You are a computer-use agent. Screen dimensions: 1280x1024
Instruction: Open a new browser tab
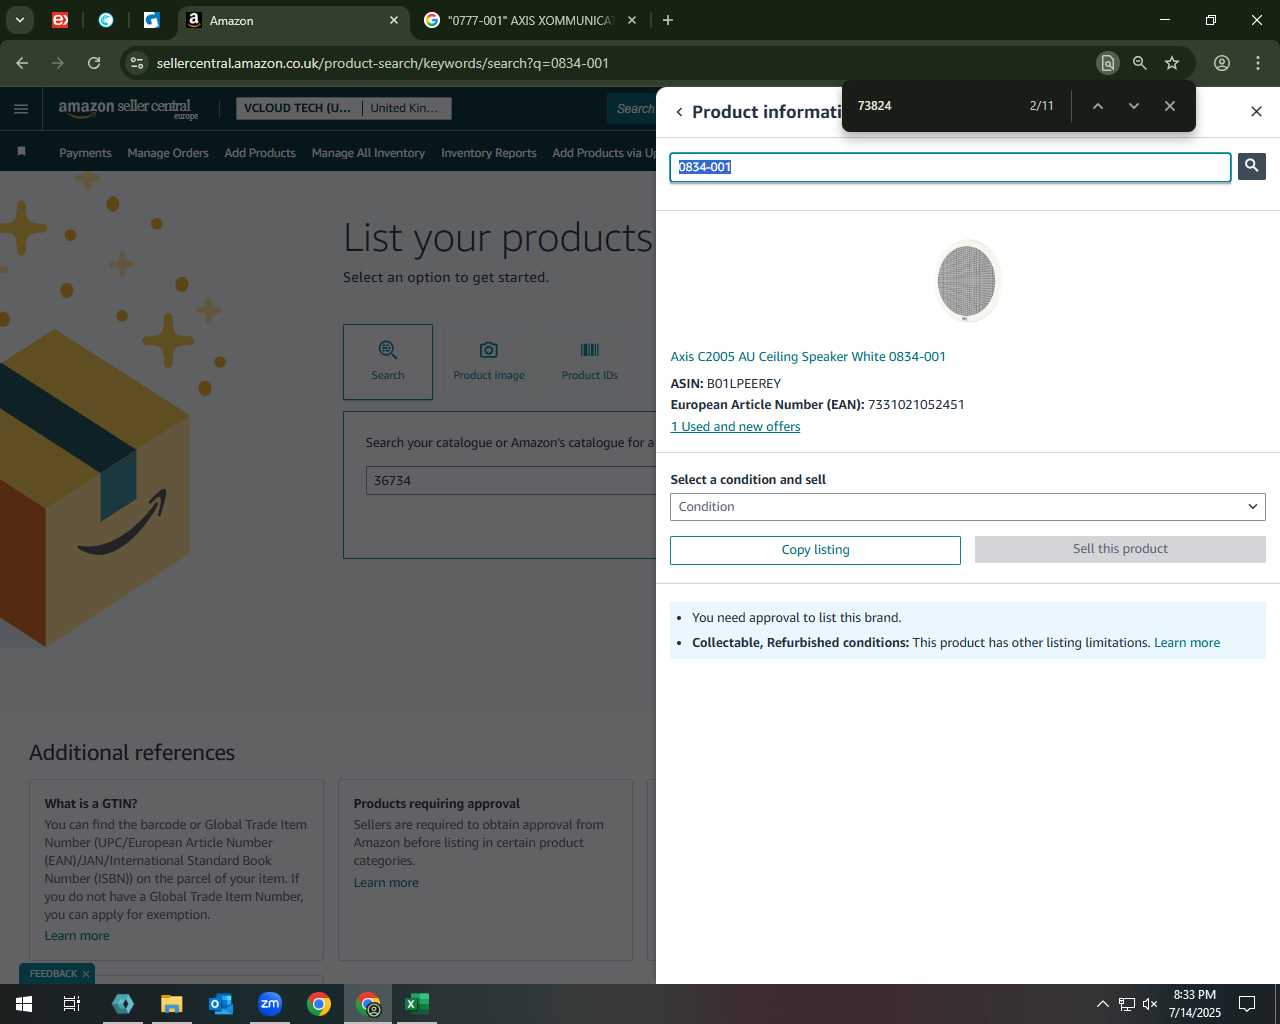[x=668, y=20]
